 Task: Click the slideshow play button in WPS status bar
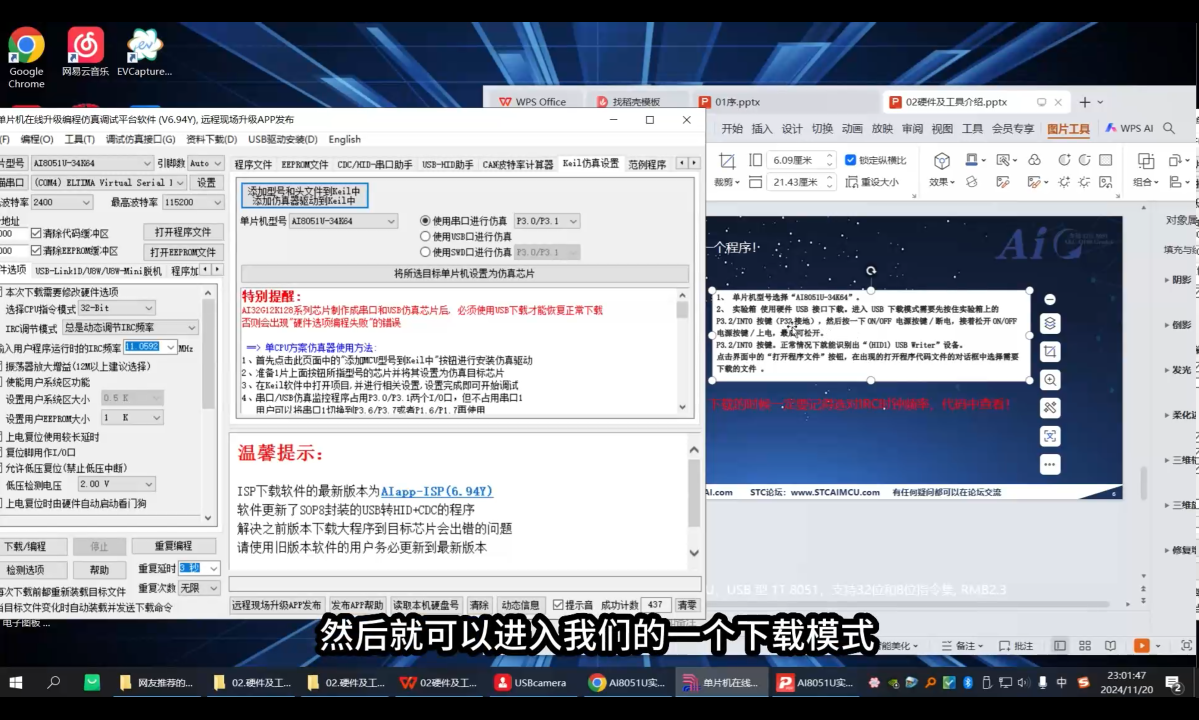[1141, 646]
